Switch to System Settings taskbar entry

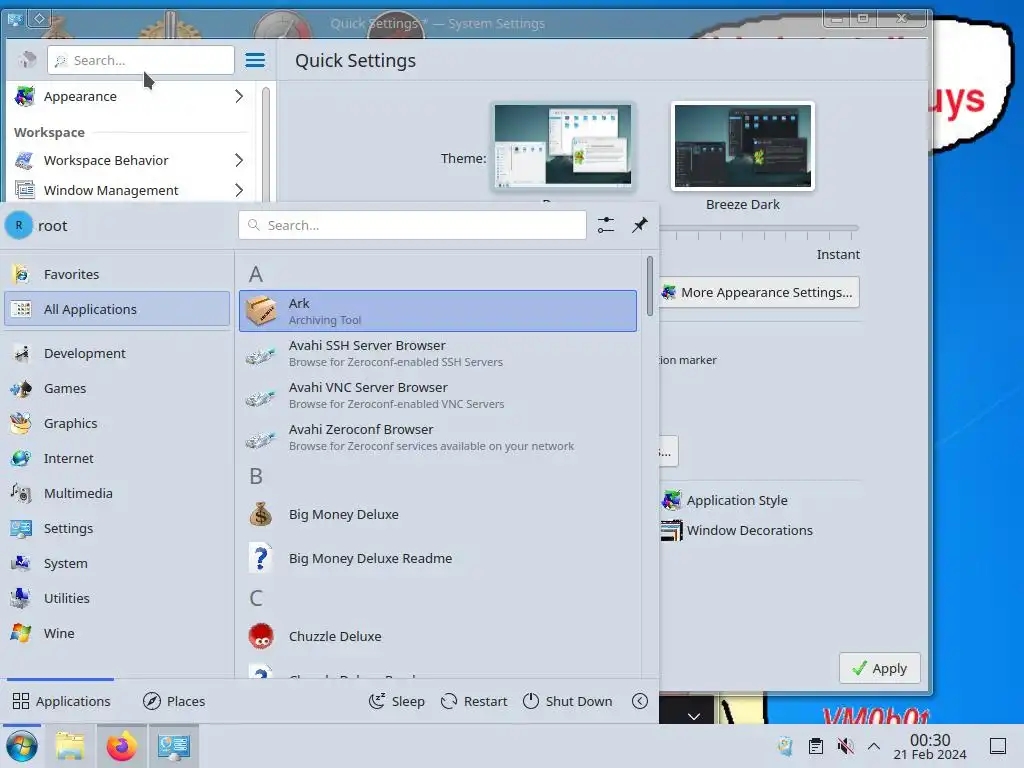pyautogui.click(x=174, y=746)
